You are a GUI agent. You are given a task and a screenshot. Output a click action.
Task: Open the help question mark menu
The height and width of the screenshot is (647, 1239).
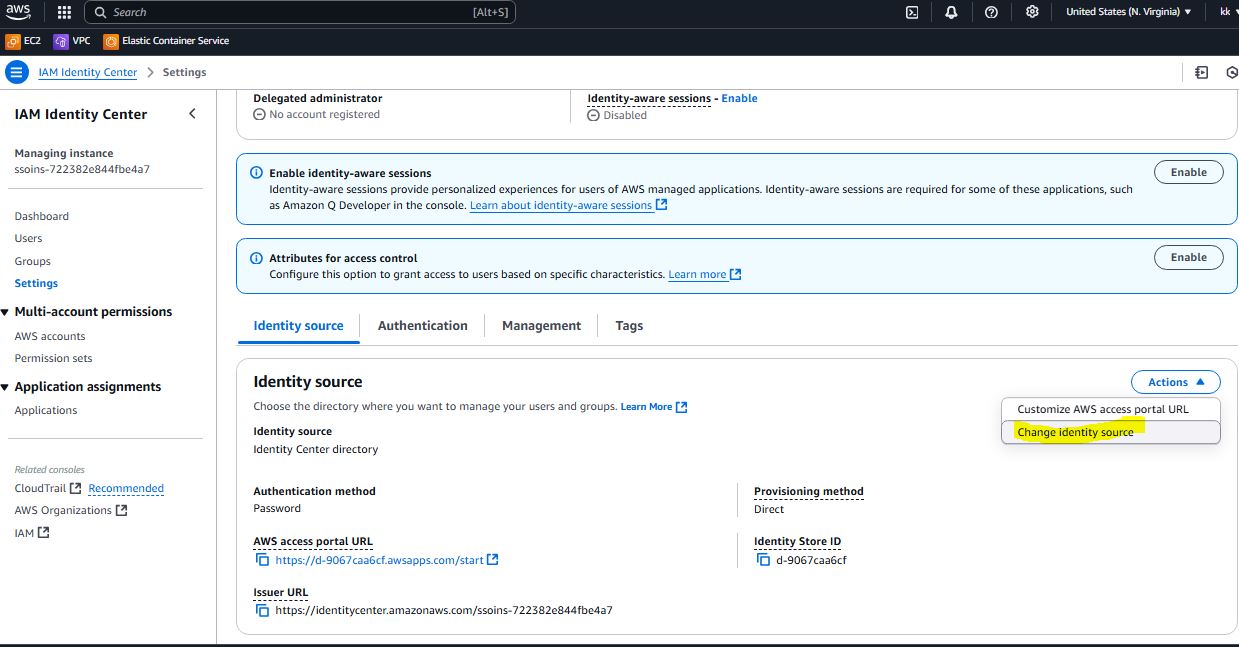(991, 12)
